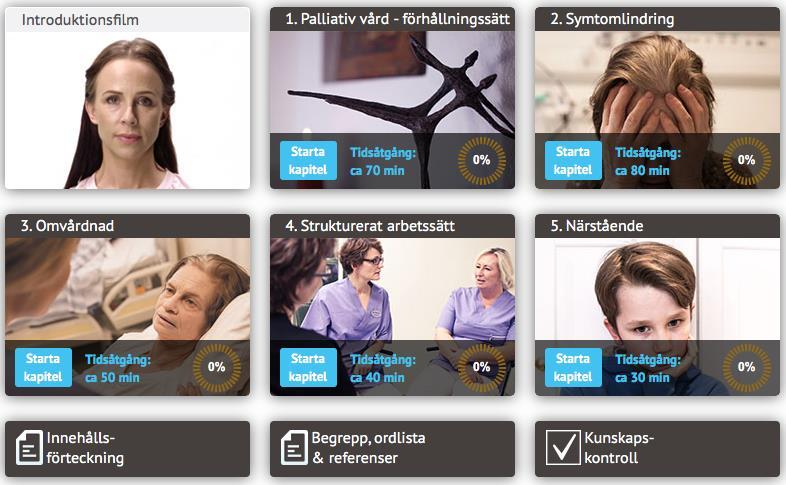
Task: Click the Omvårdnad 0% progress circle
Action: point(217,367)
